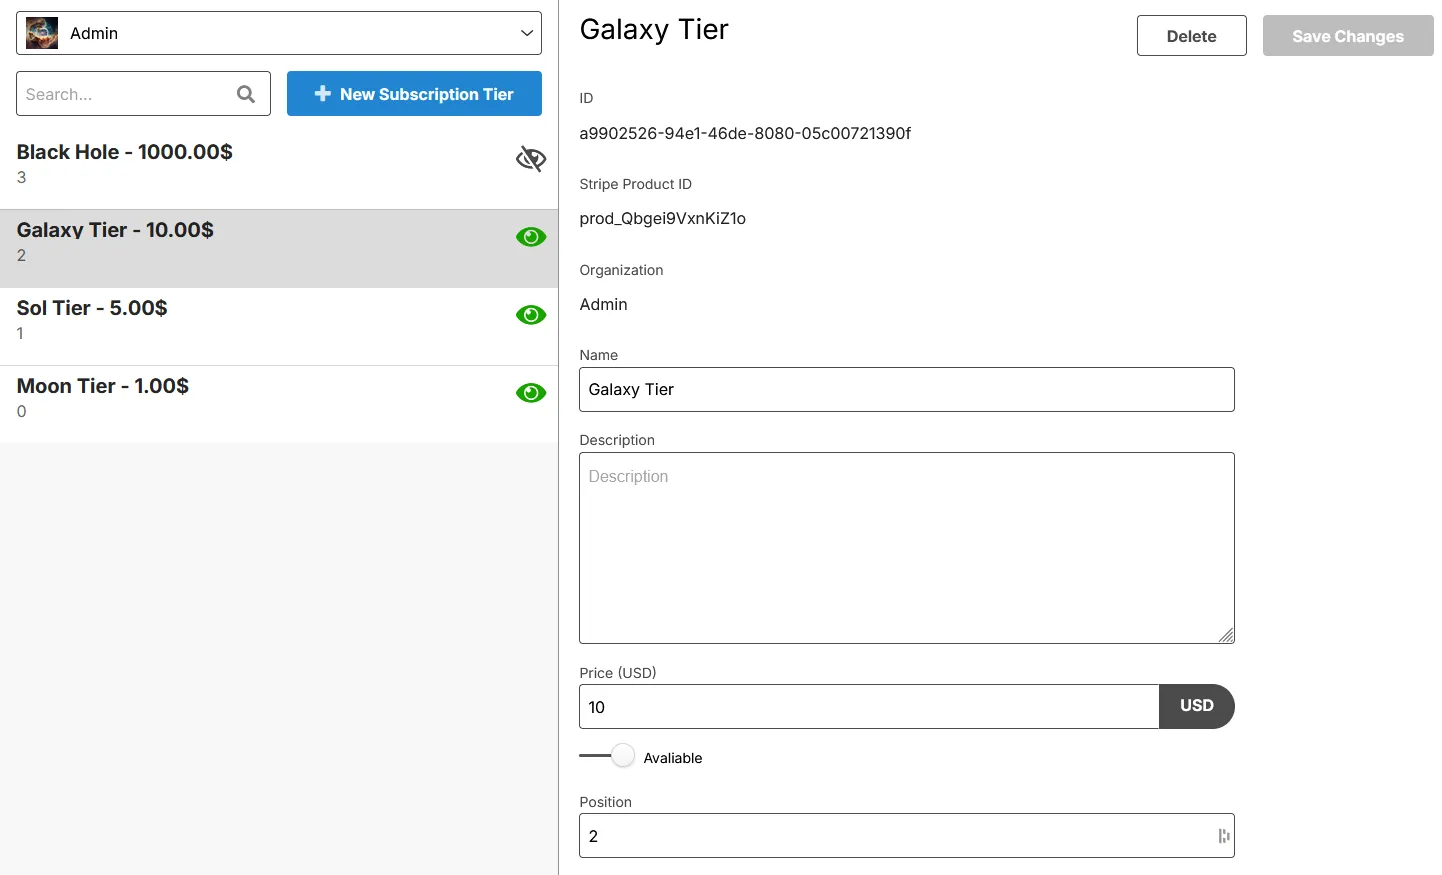Click Stripe product ID prod_Qbgei9VxnKiZ1o
The height and width of the screenshot is (875, 1442).
point(662,218)
